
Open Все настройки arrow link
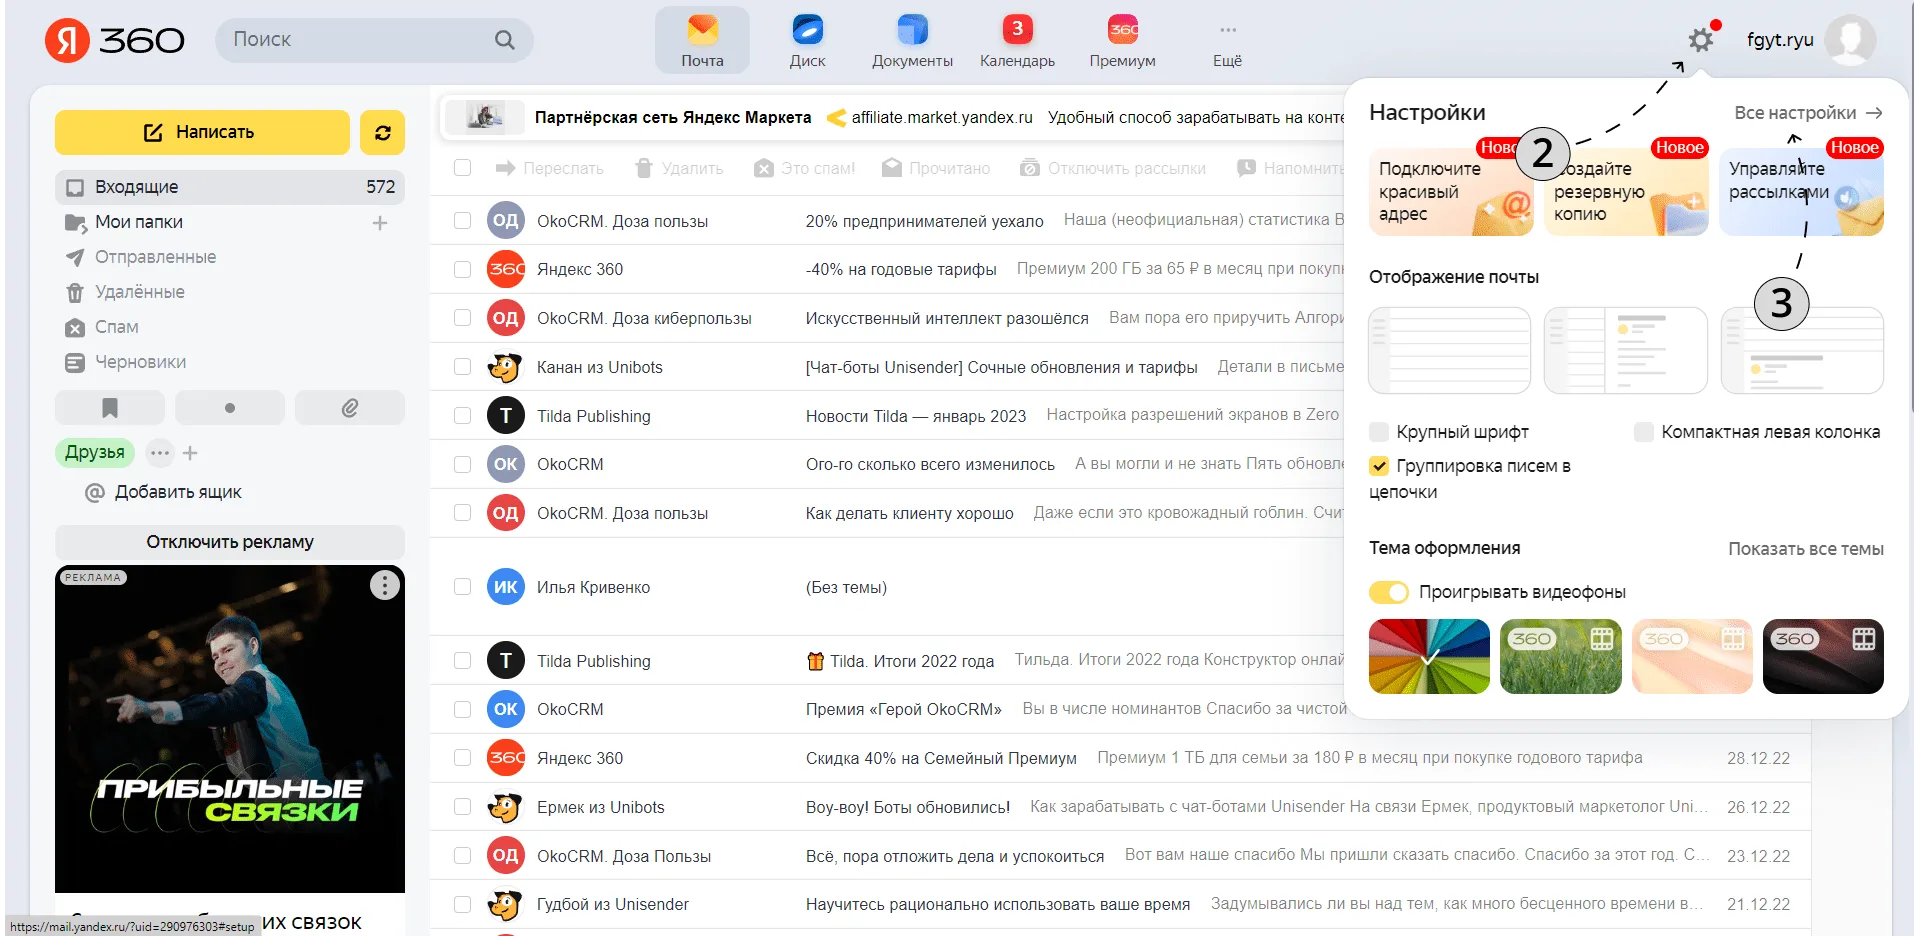coord(1808,113)
